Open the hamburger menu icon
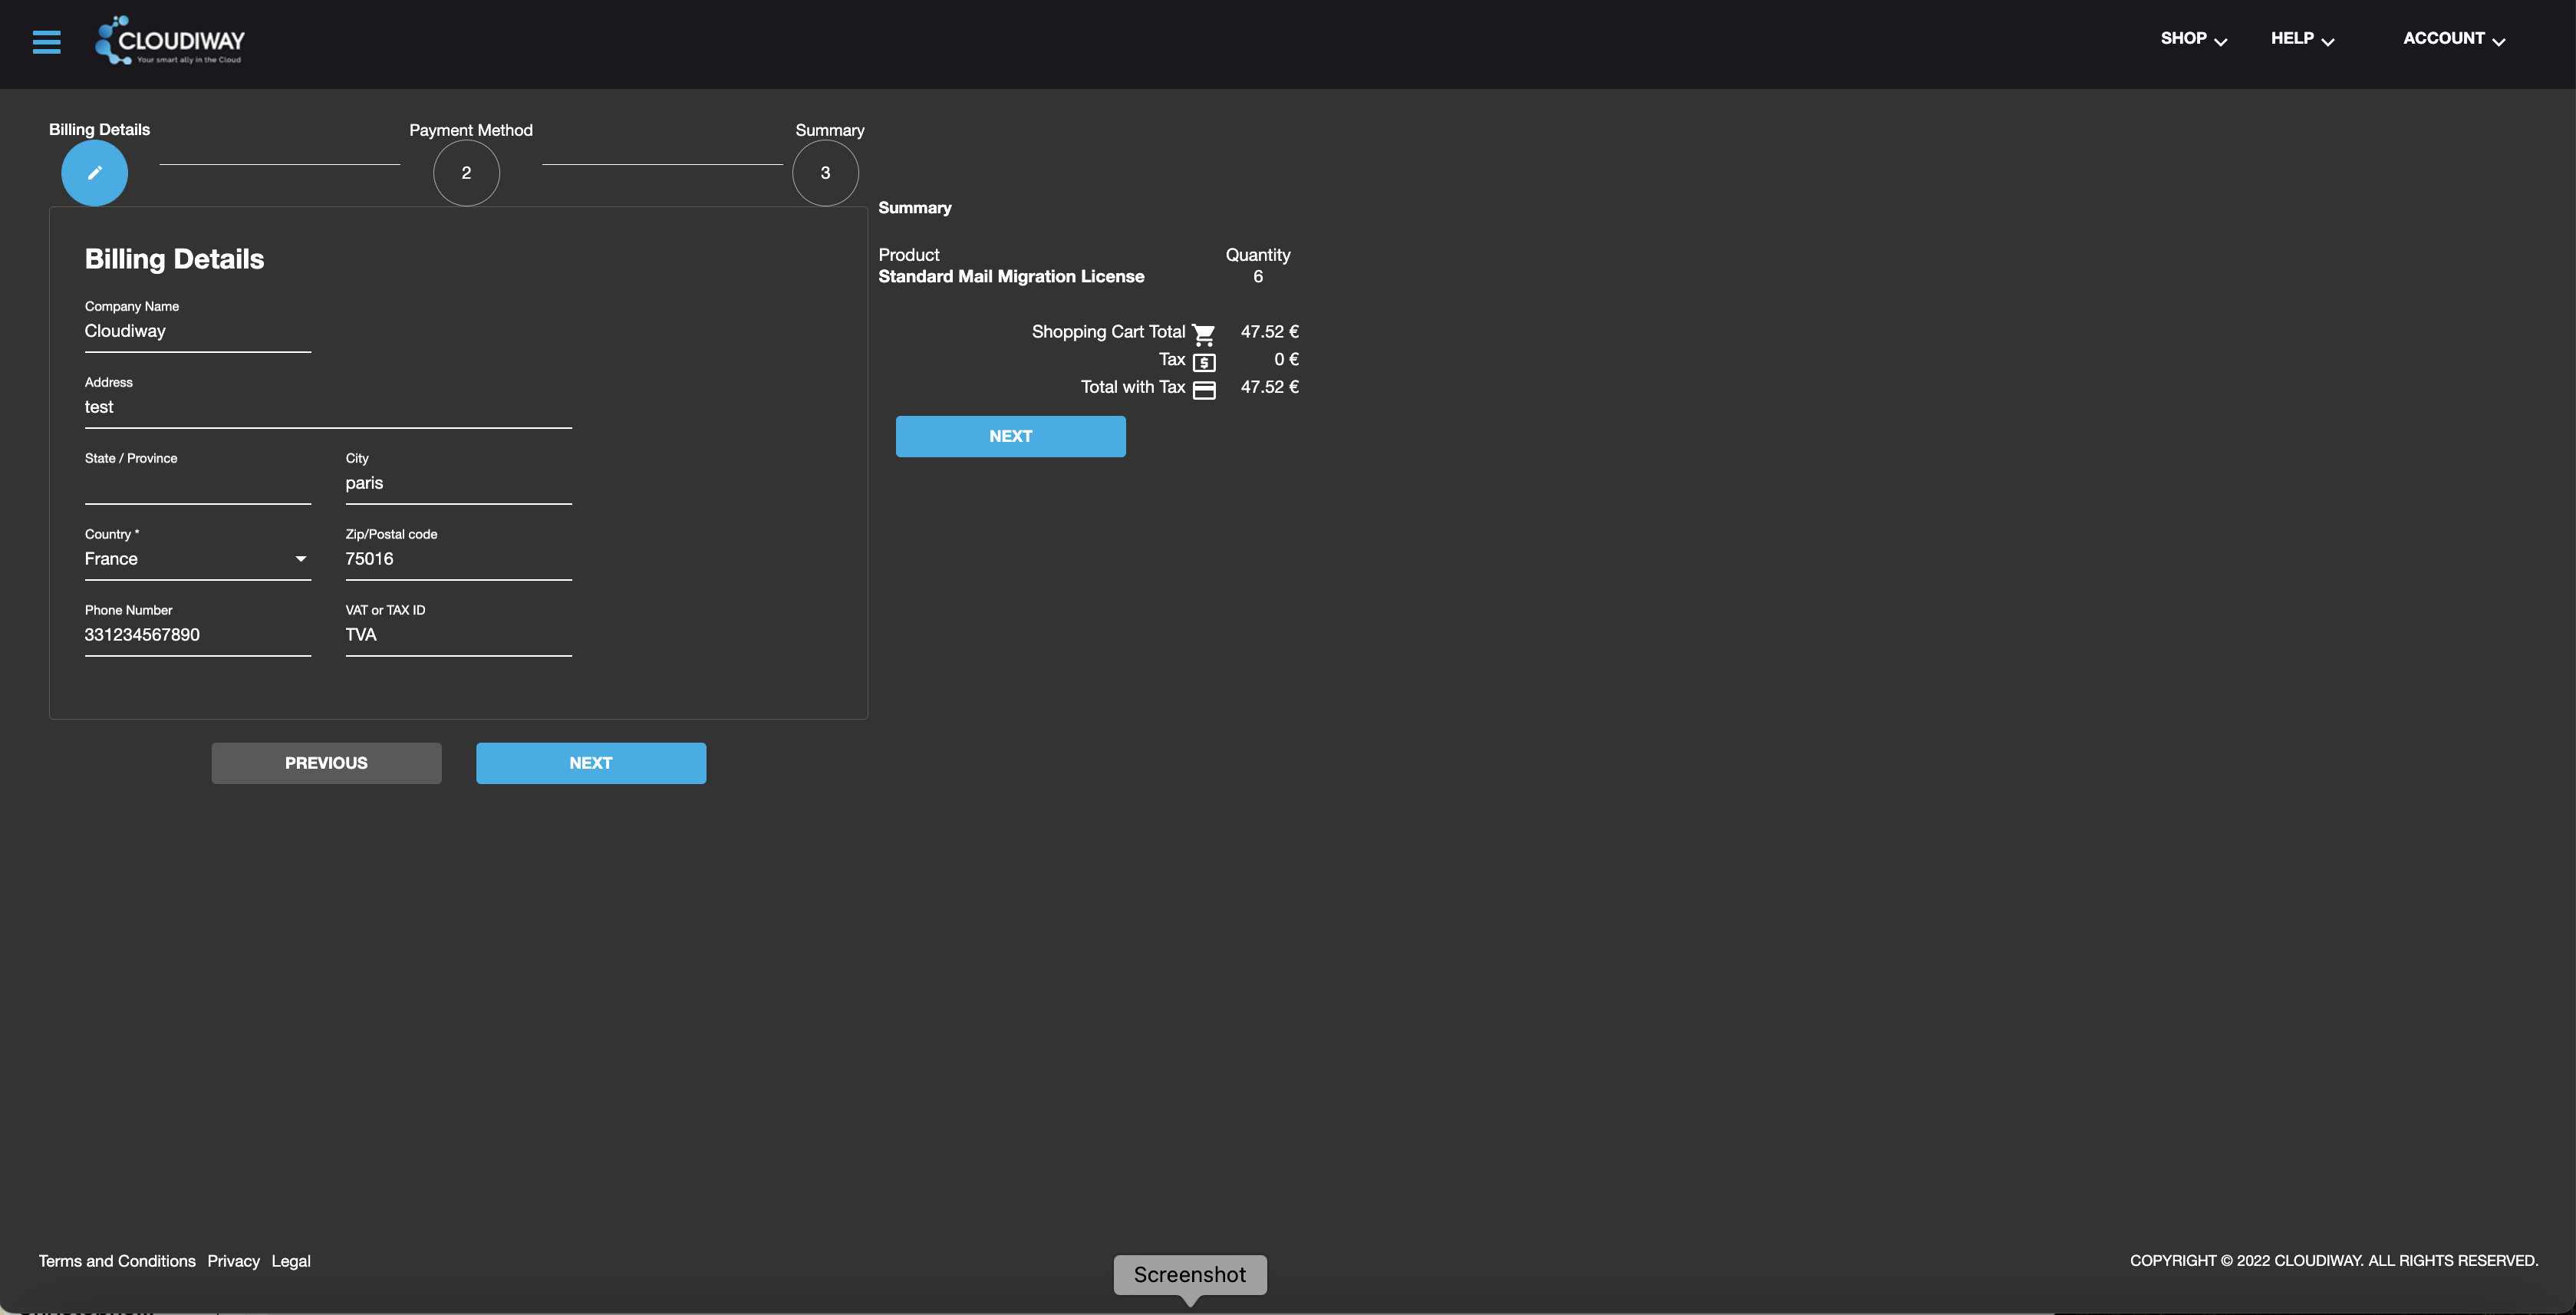 coord(46,42)
